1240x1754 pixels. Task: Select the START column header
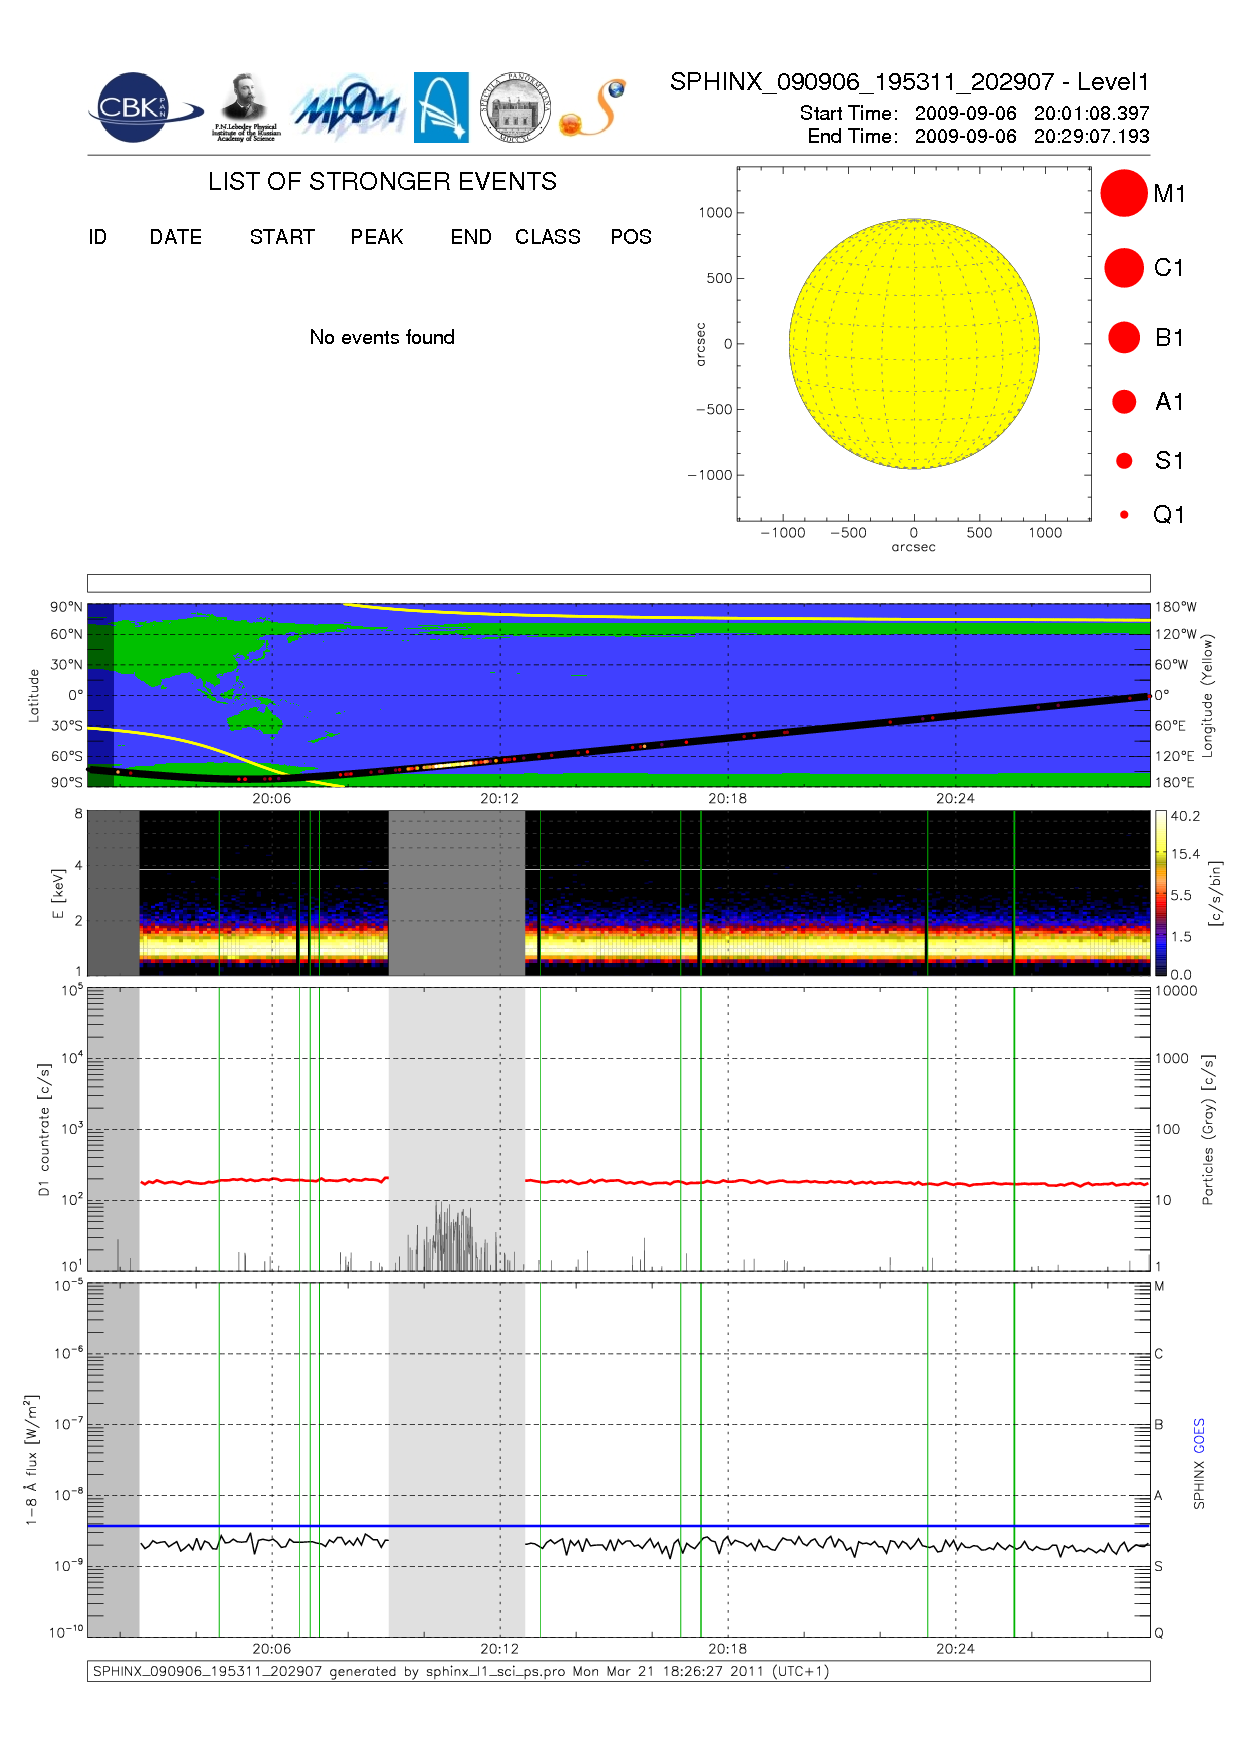click(282, 237)
